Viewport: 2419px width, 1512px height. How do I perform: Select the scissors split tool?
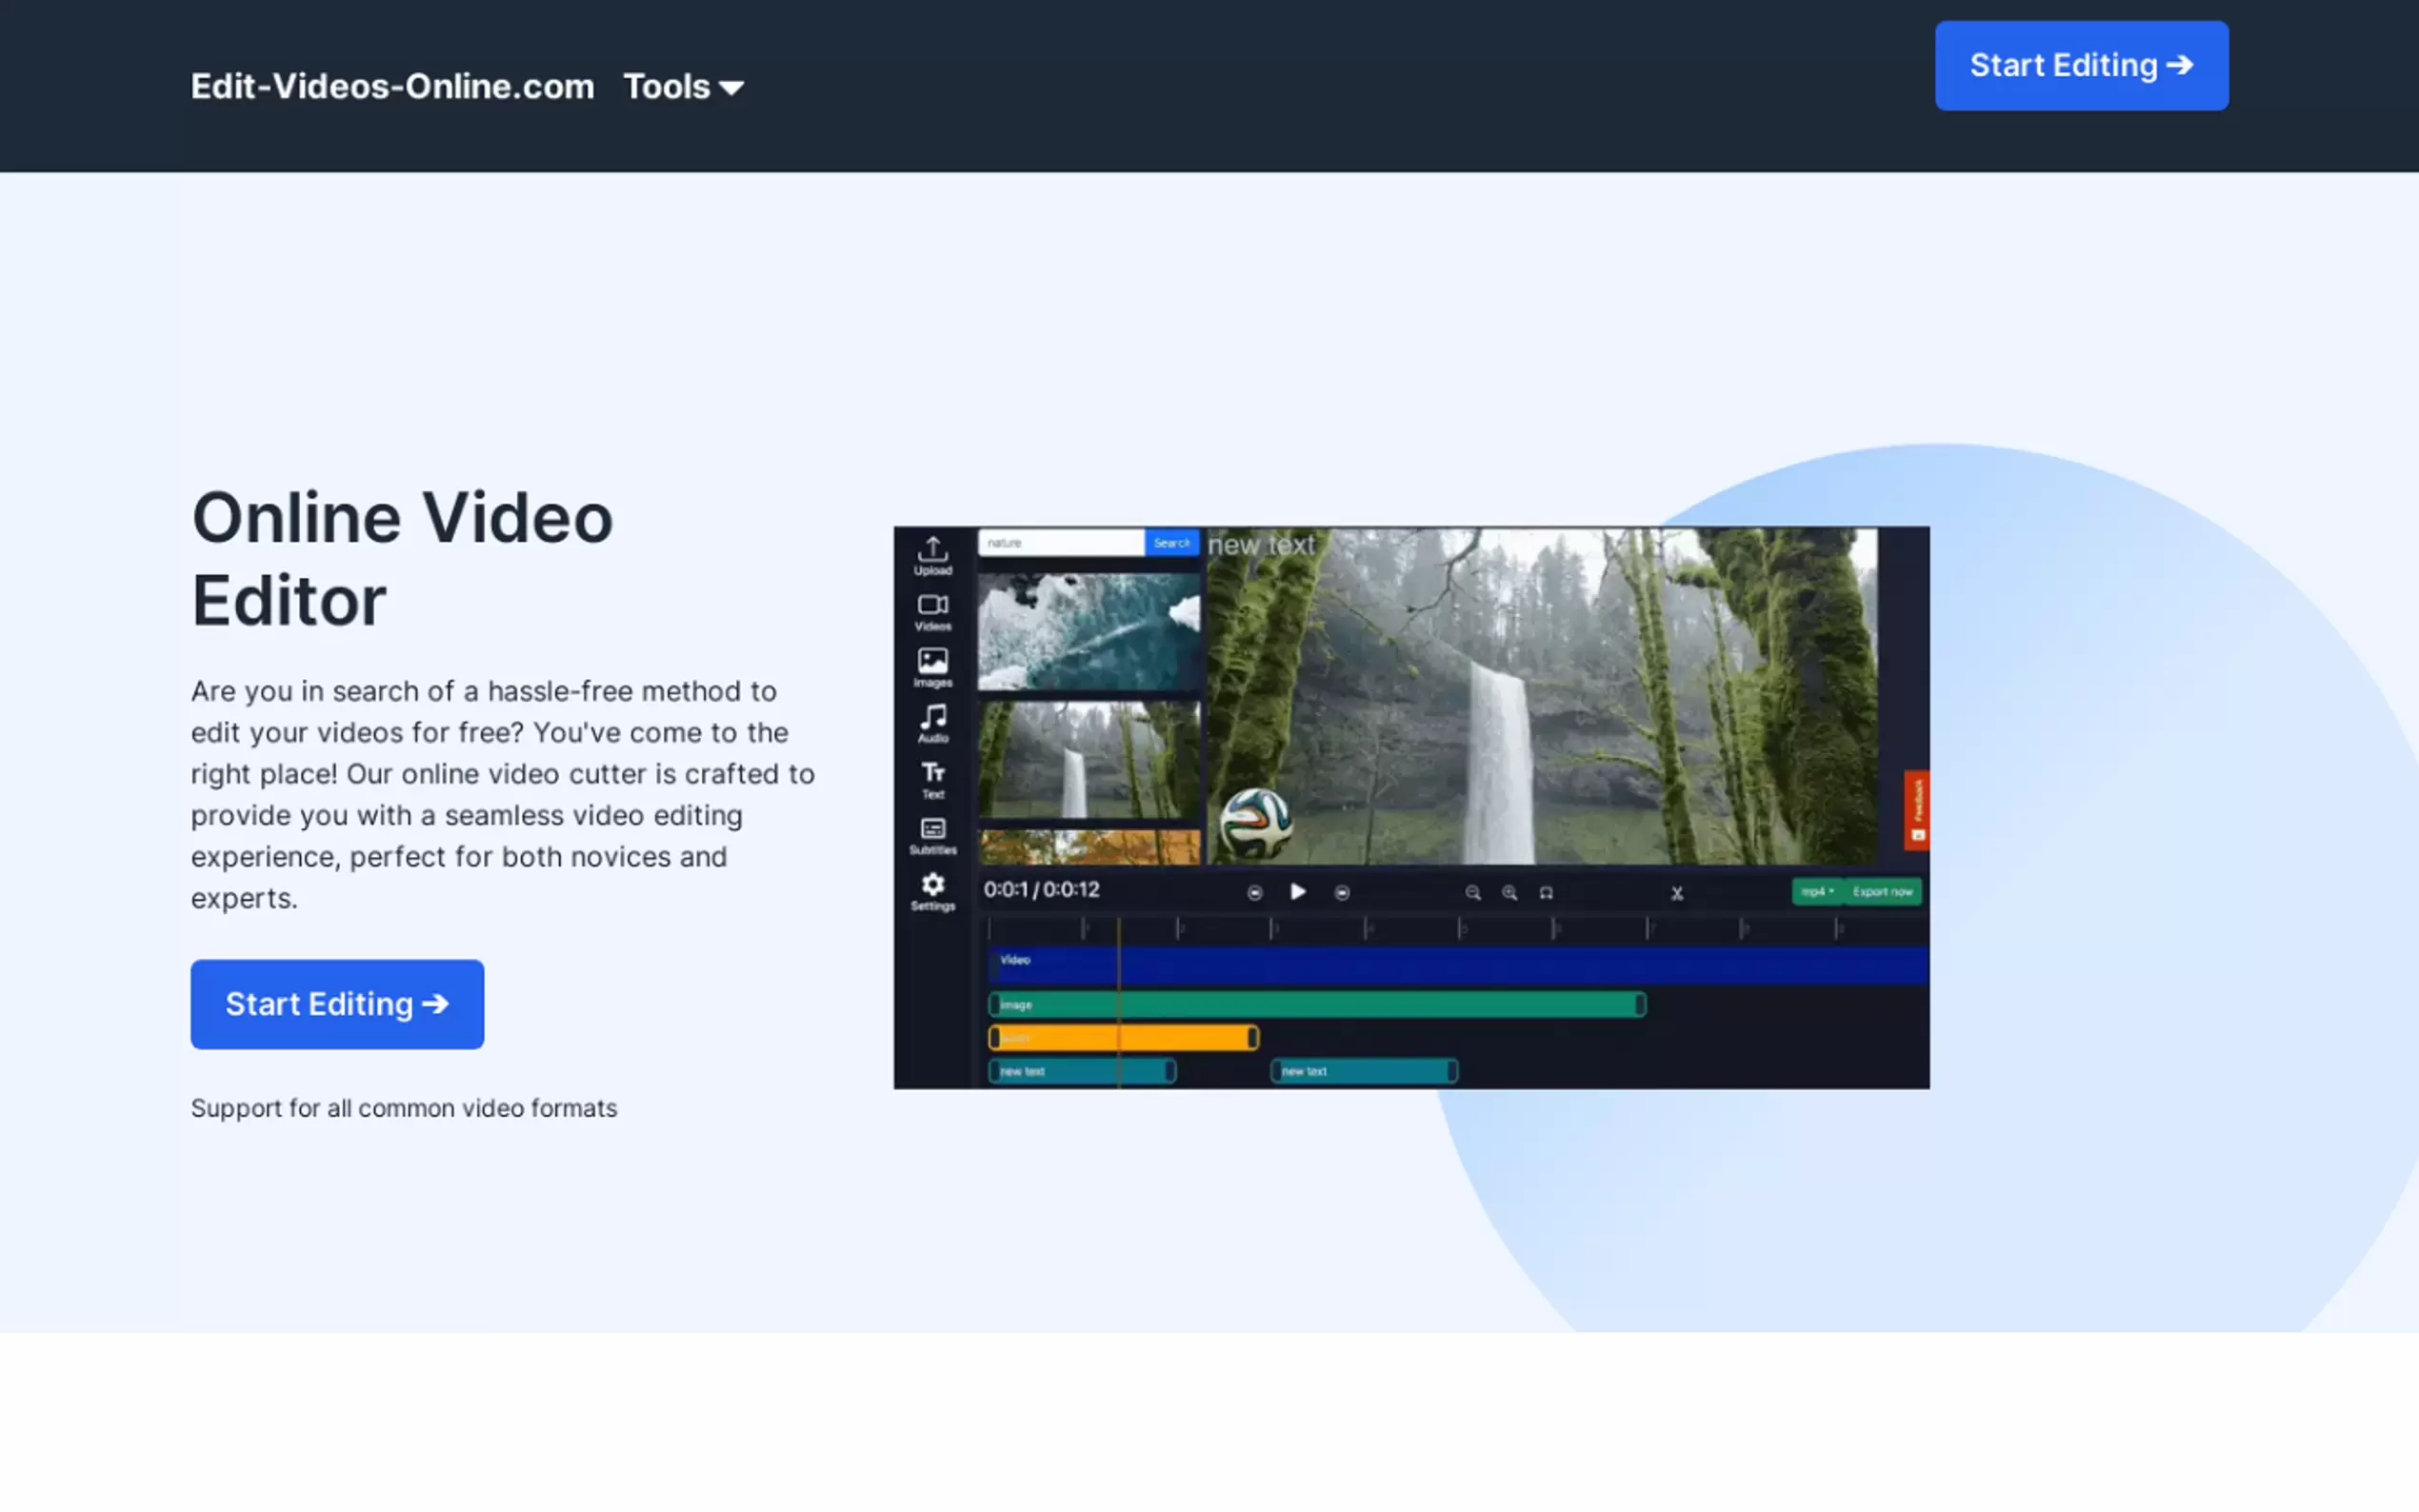pos(1678,893)
